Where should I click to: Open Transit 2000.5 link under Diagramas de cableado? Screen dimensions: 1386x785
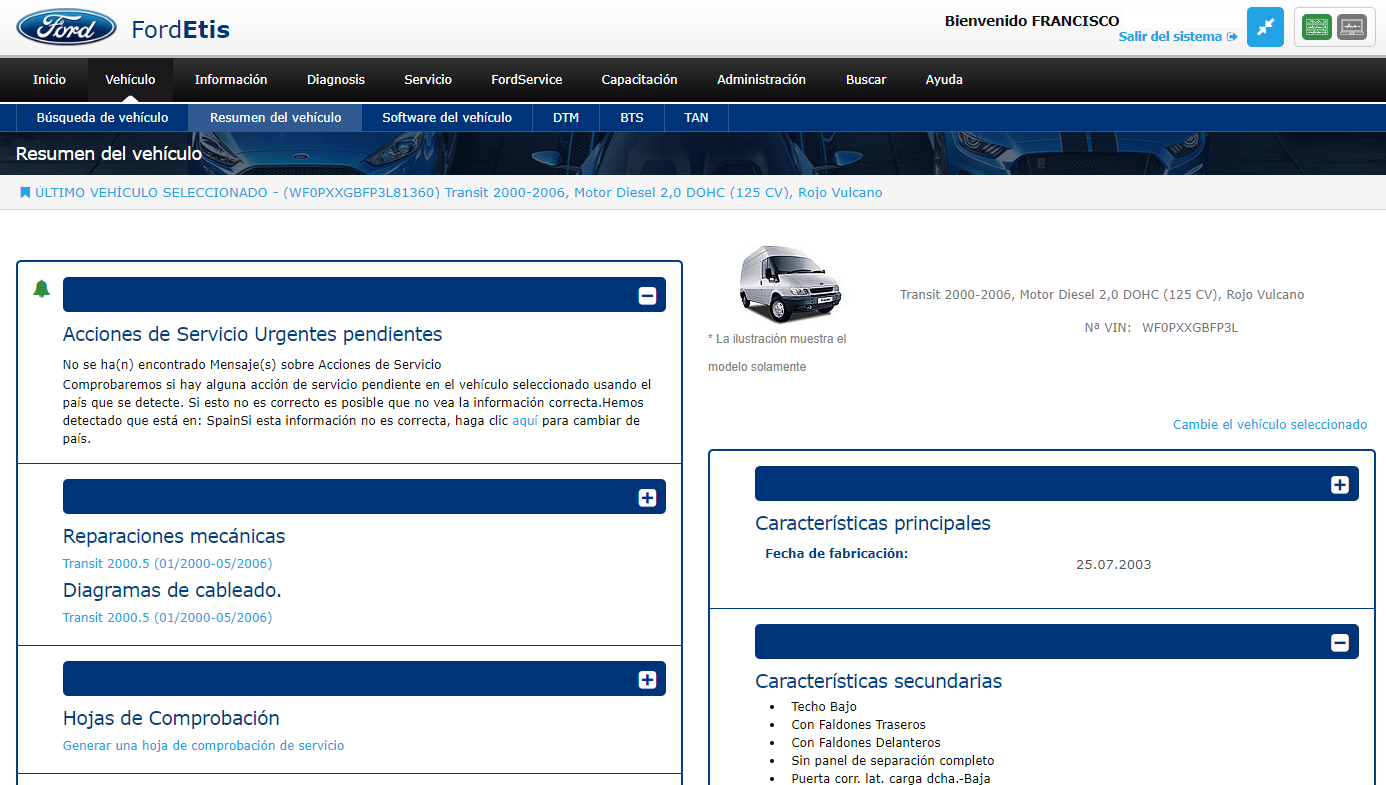(x=167, y=617)
